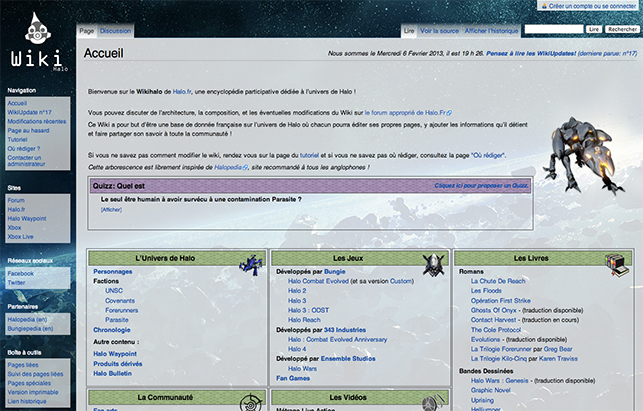The image size is (643, 411).
Task: Click Contacter un administrateur link
Action: (26, 161)
